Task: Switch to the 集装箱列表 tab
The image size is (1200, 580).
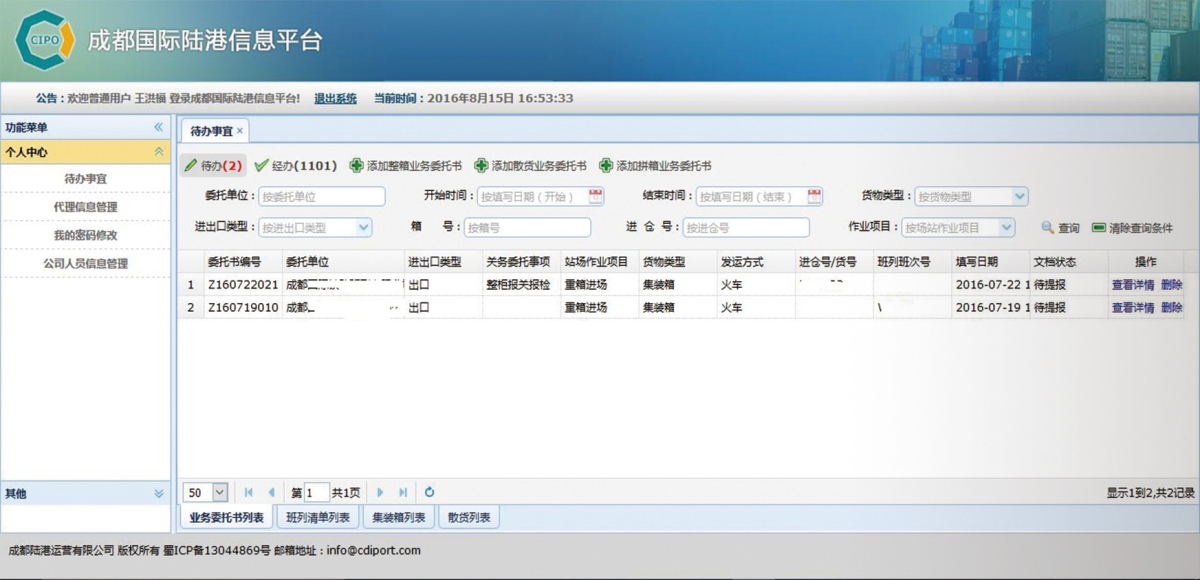Action: pyautogui.click(x=398, y=517)
